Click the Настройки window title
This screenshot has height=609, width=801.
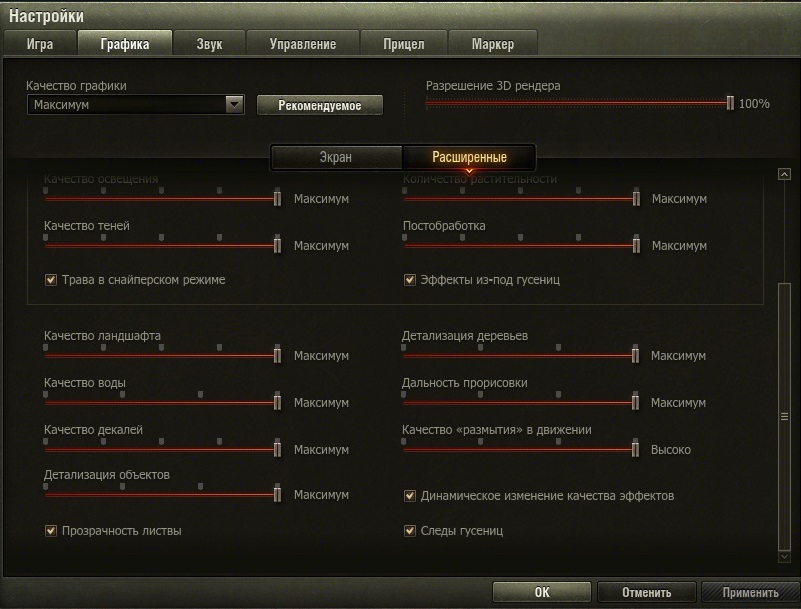point(46,16)
